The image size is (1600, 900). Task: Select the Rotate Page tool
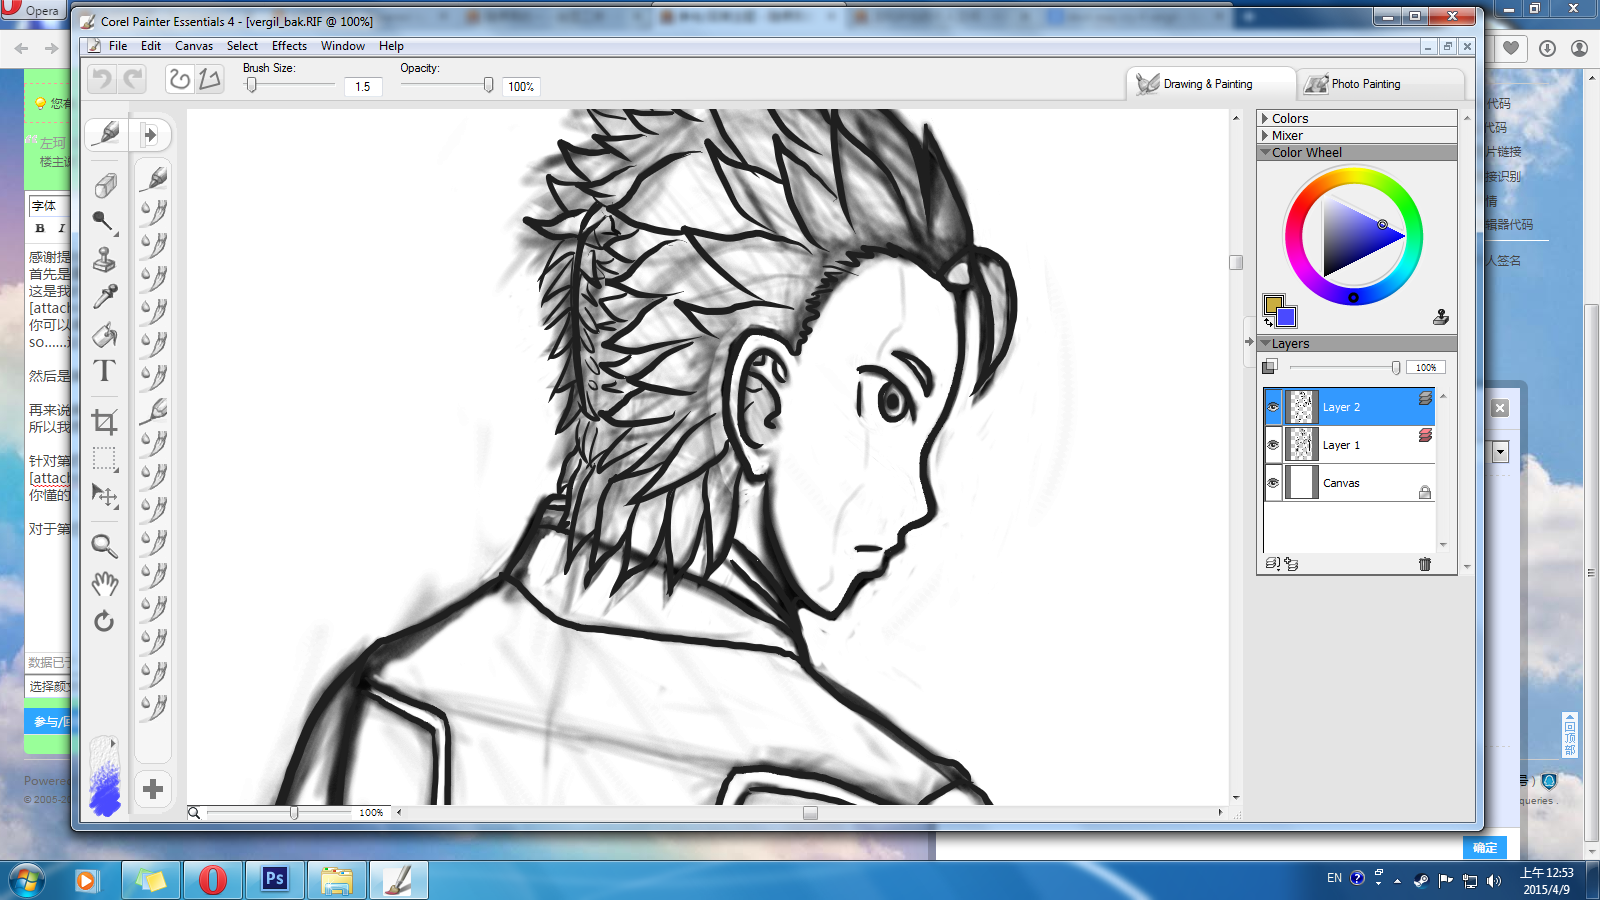click(105, 621)
